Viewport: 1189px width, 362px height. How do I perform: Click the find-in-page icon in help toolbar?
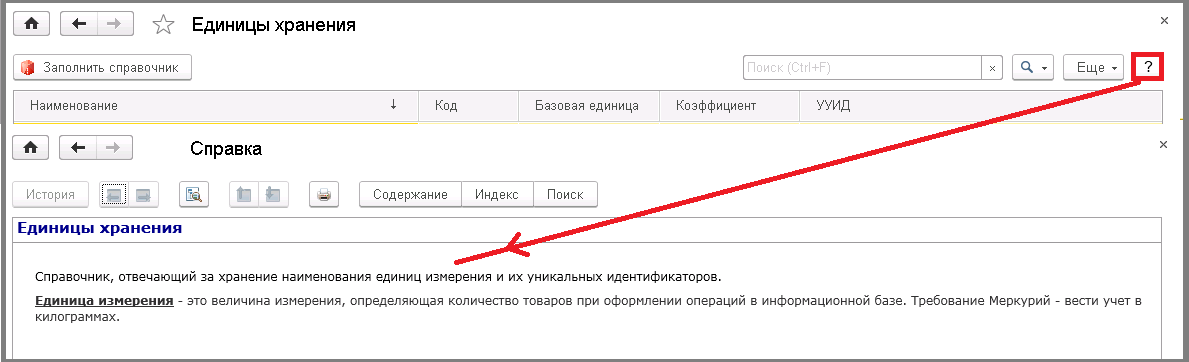(194, 194)
